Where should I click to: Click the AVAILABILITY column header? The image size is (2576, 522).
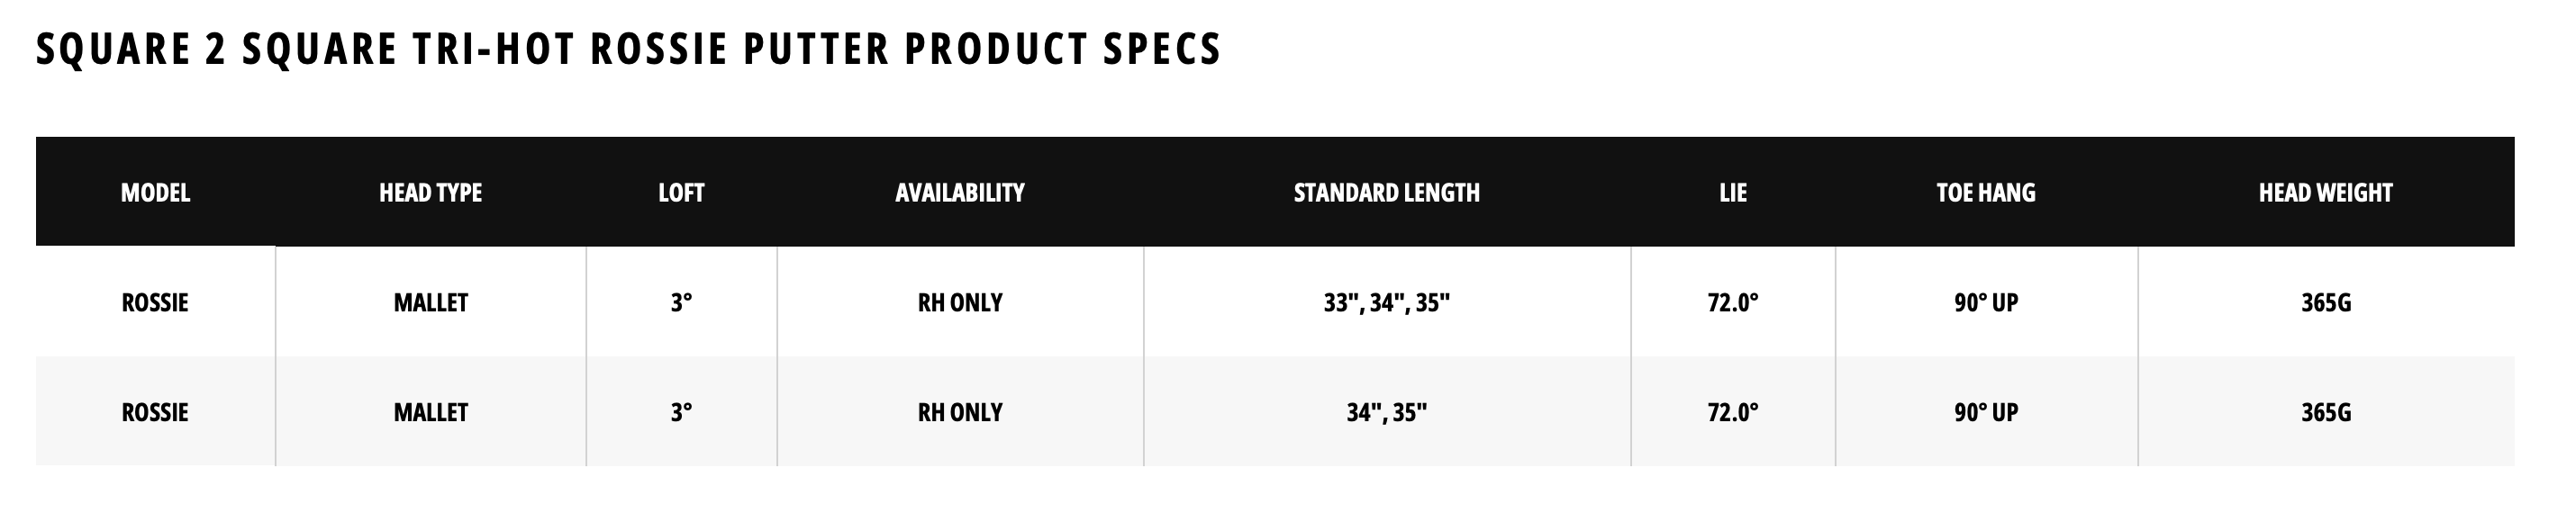(x=960, y=192)
